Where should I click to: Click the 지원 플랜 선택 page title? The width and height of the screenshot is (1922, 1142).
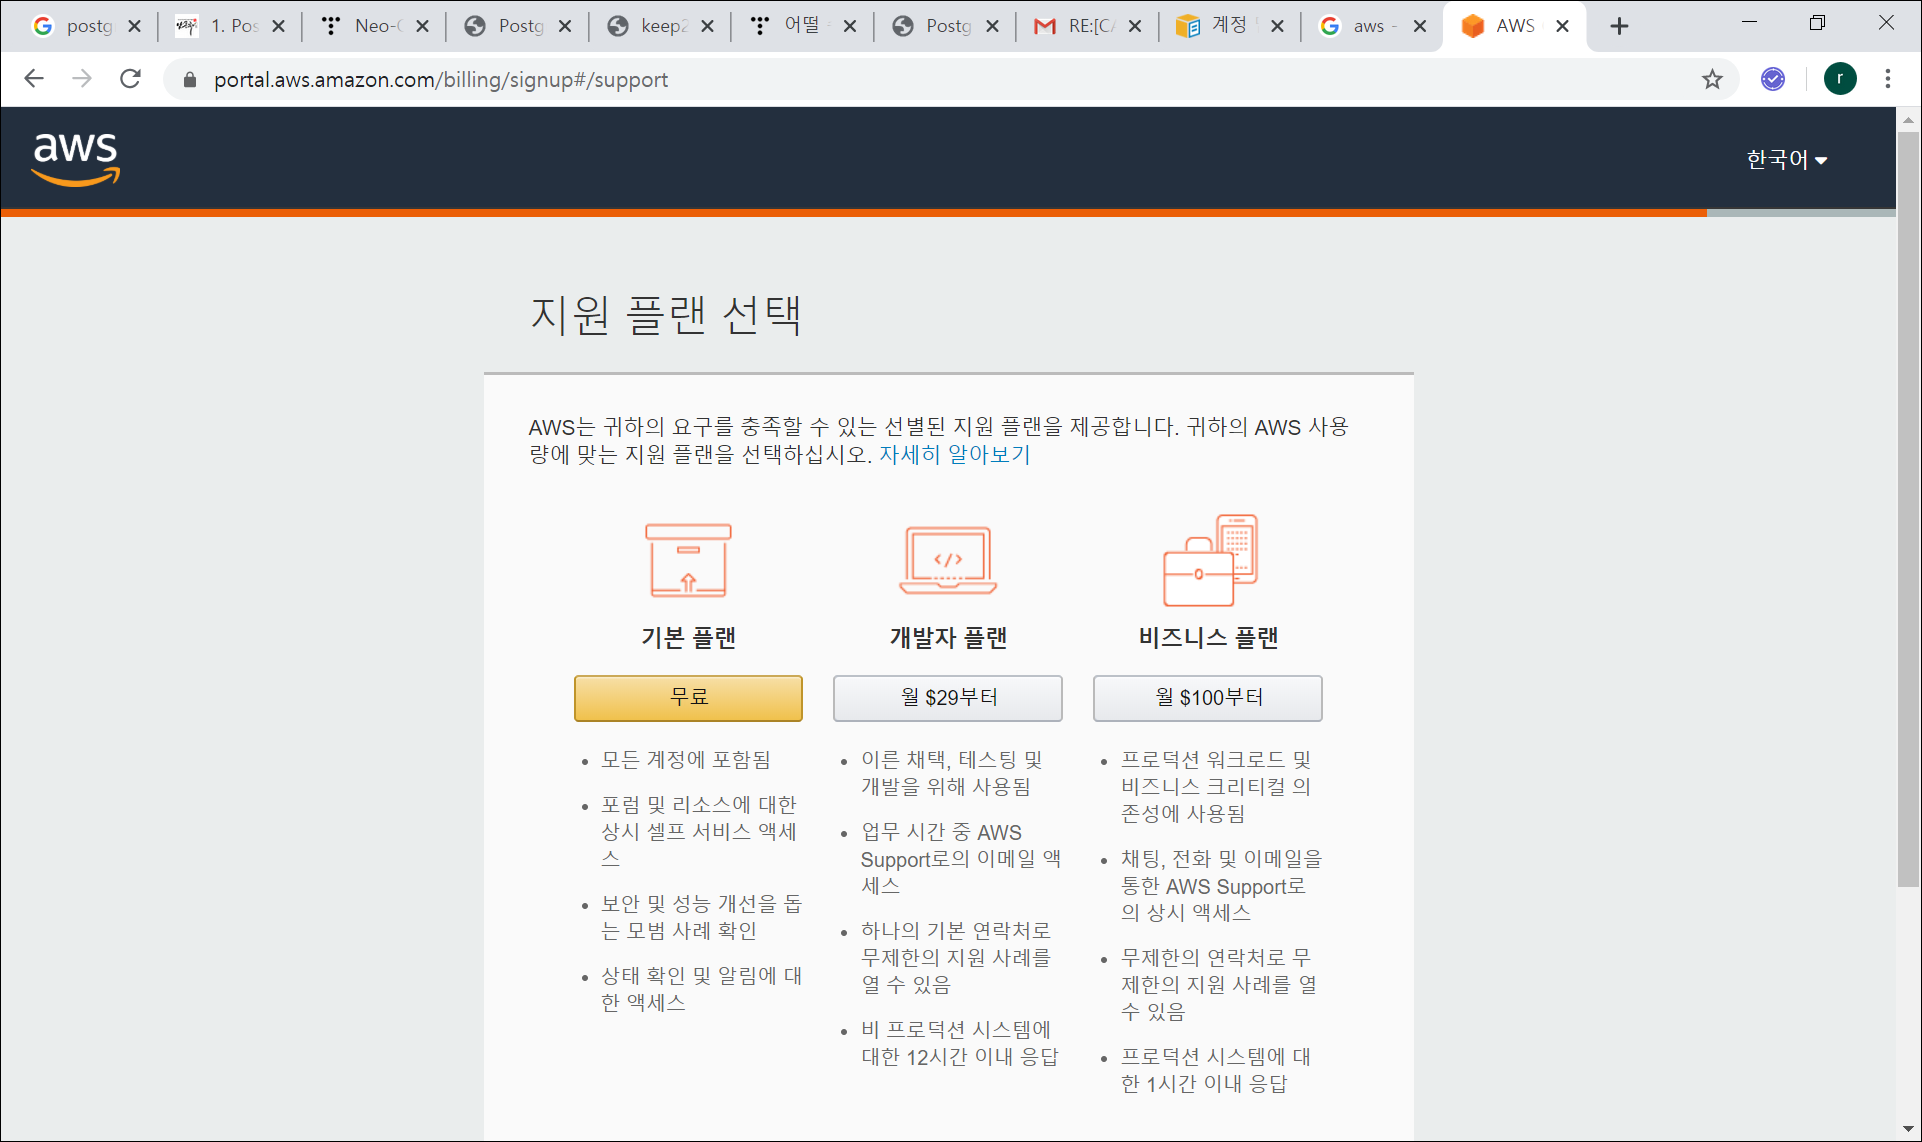(x=665, y=315)
